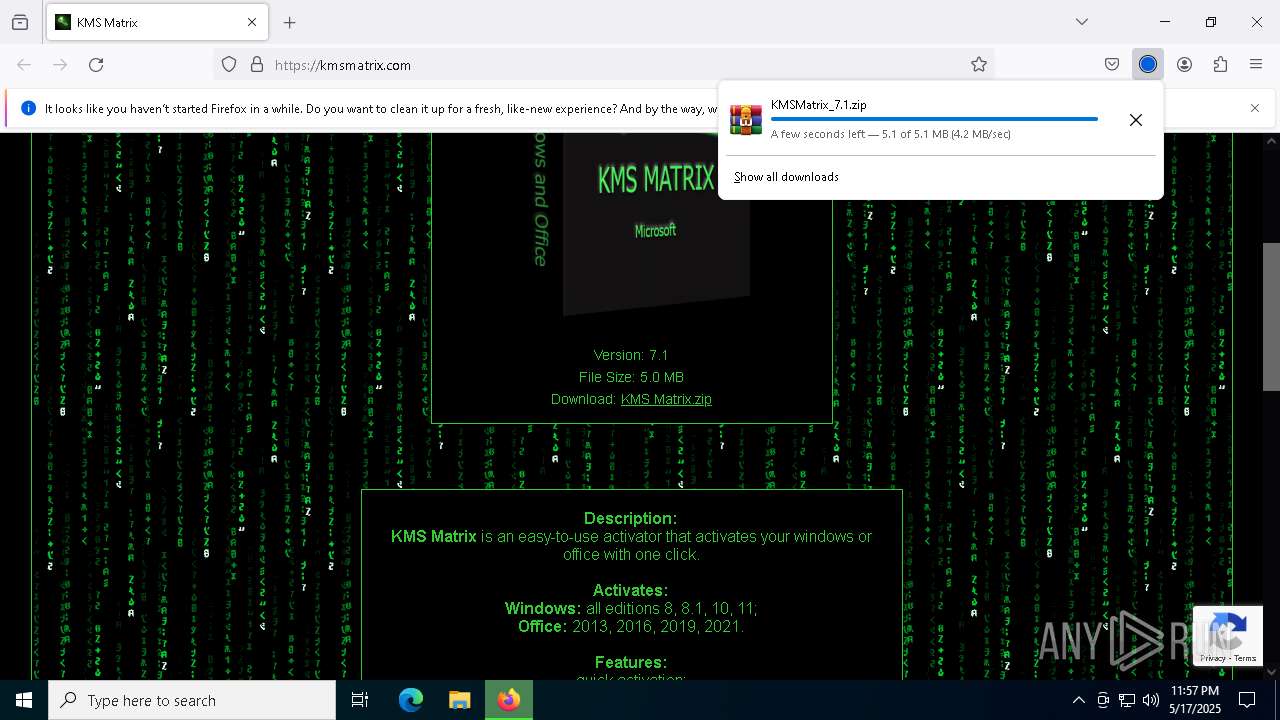The height and width of the screenshot is (720, 1280).
Task: Expand the list all tabs chevron
Action: tap(1082, 22)
